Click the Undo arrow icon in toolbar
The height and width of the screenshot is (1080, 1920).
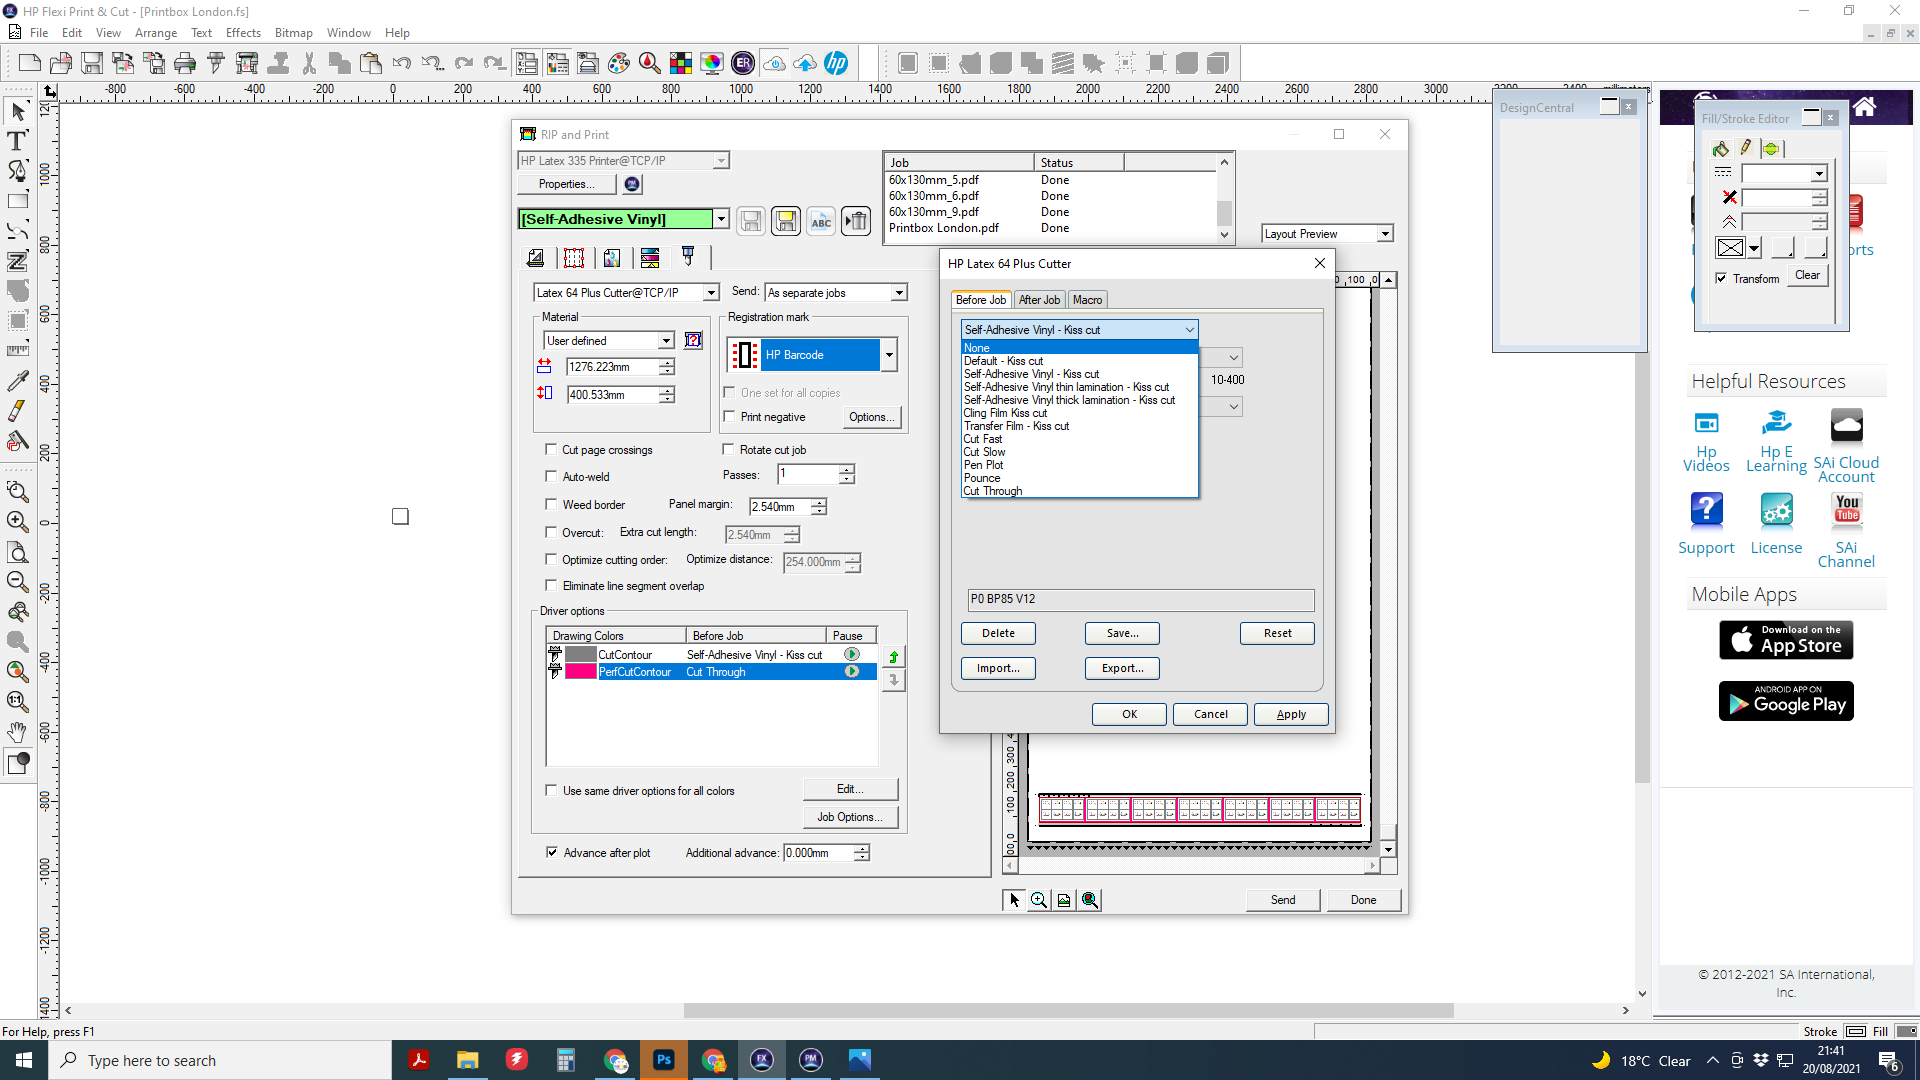(x=402, y=64)
